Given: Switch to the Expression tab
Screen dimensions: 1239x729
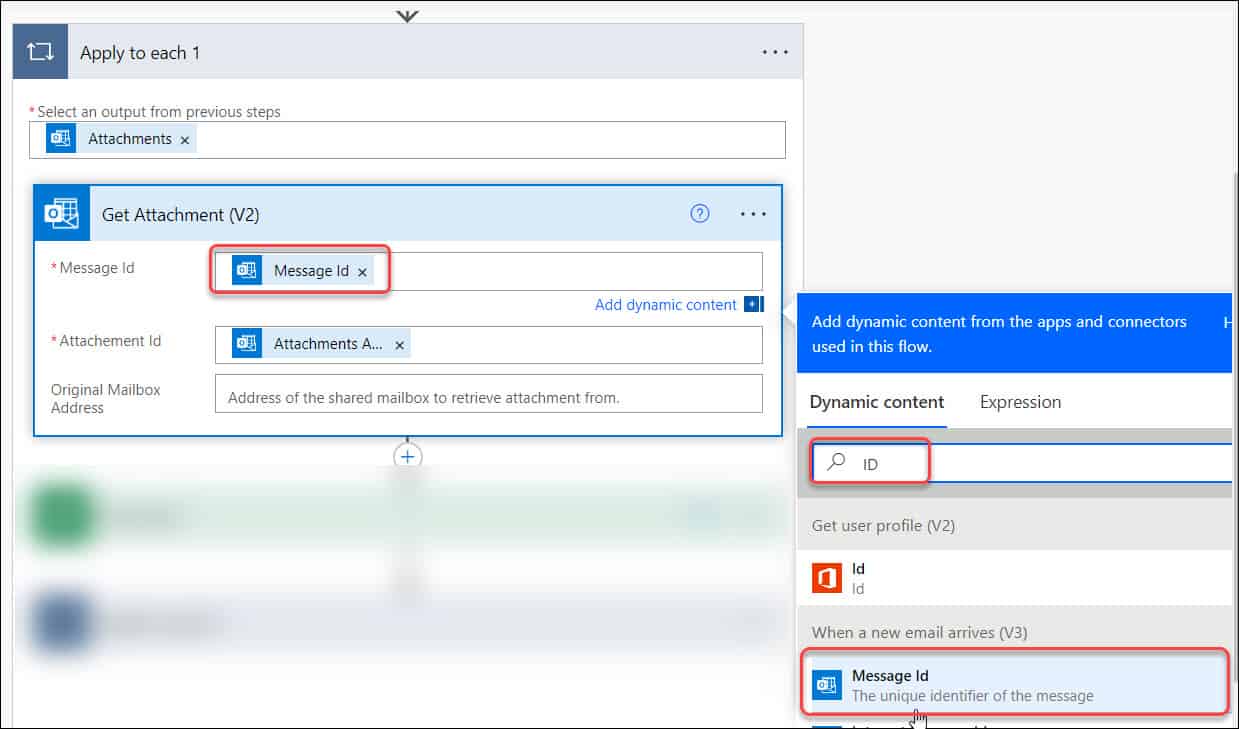Looking at the screenshot, I should click(1019, 401).
